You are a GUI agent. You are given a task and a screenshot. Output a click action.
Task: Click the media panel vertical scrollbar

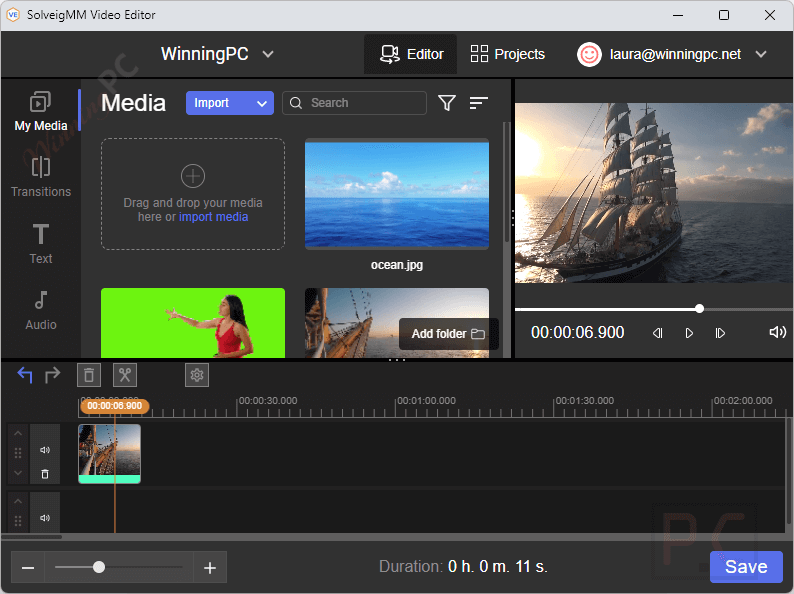tap(506, 182)
